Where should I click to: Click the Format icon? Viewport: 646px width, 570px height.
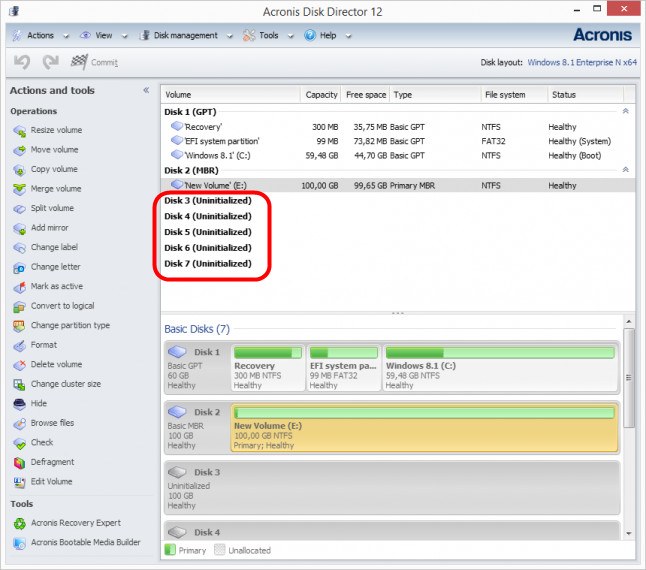click(x=19, y=345)
